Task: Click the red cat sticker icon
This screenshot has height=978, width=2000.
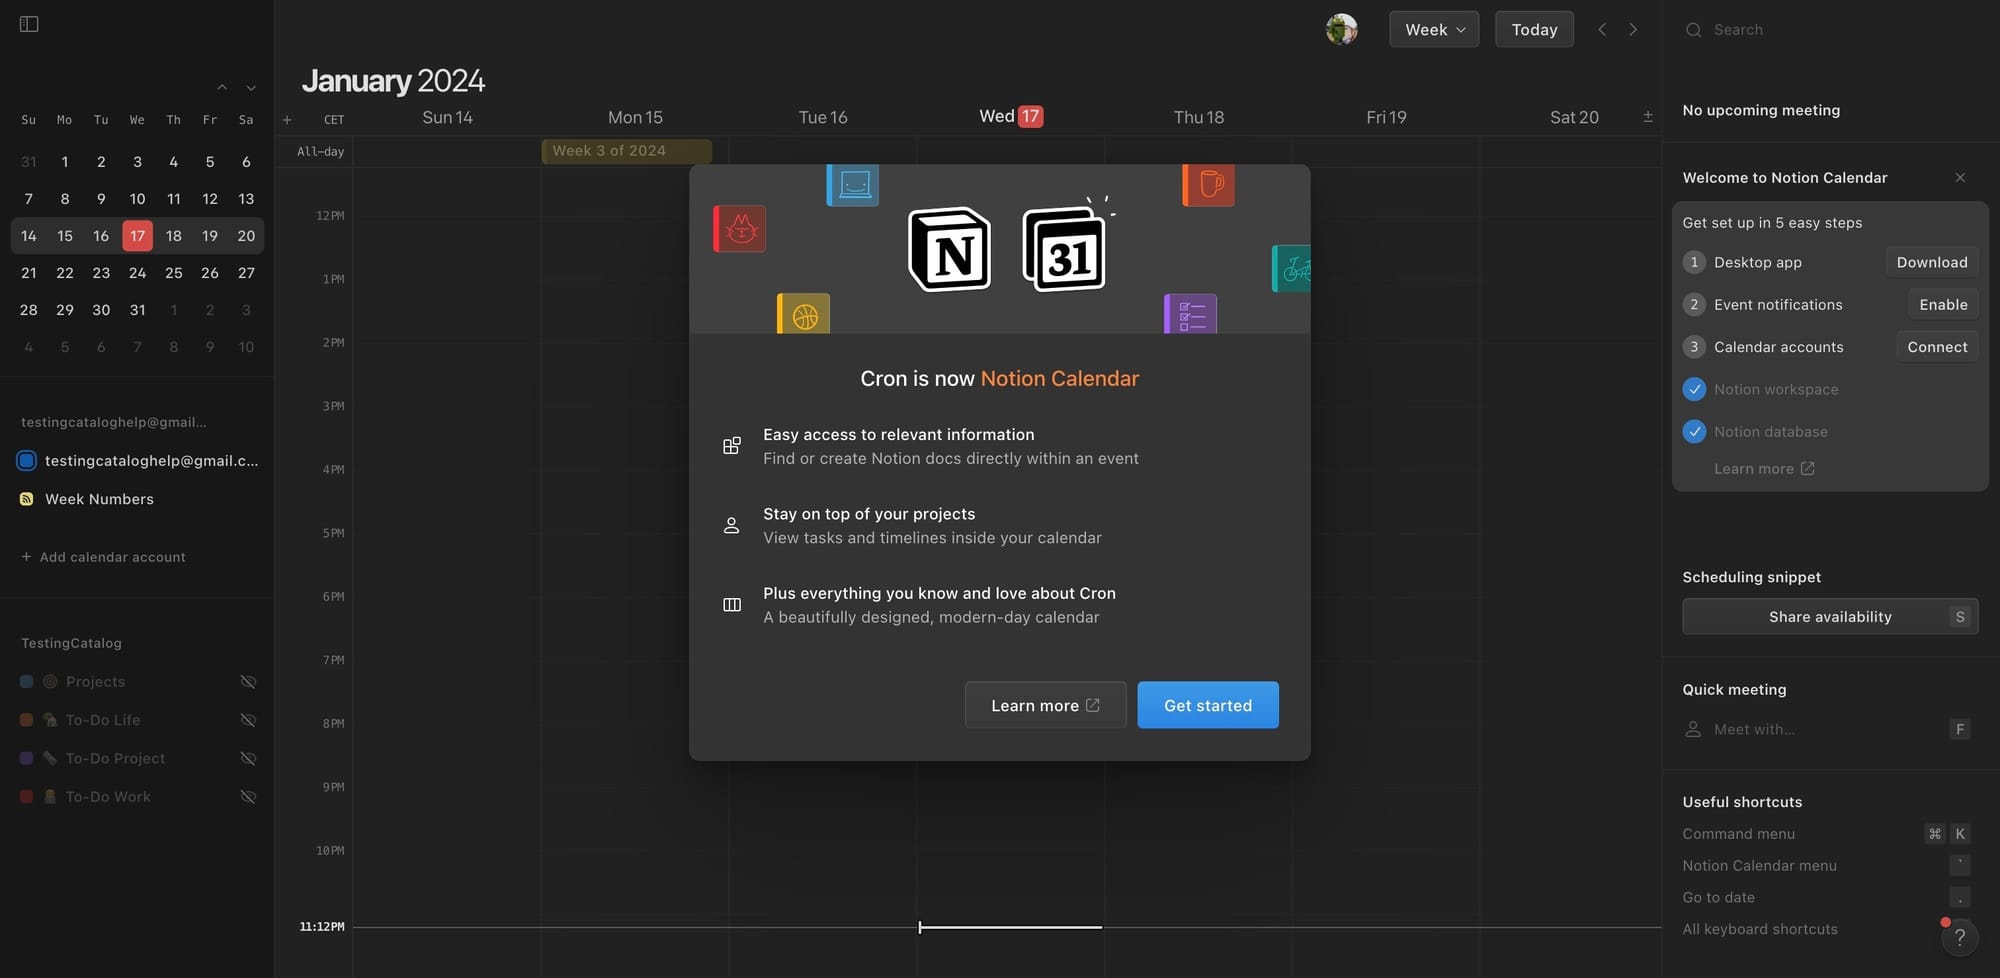Action: (740, 229)
